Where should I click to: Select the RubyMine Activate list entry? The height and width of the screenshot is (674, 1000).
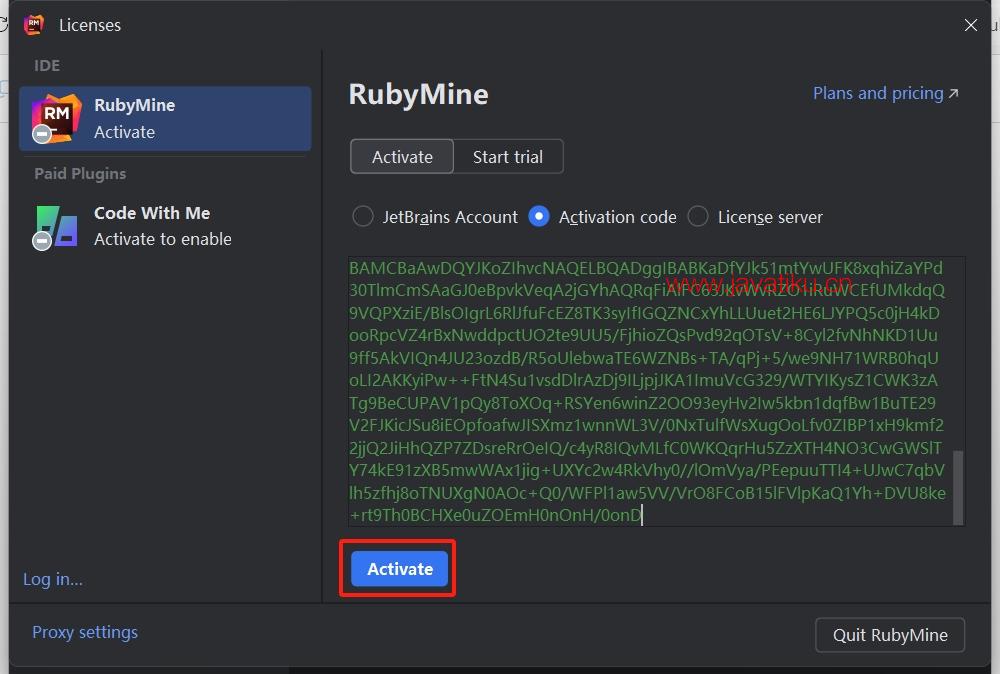pyautogui.click(x=165, y=119)
